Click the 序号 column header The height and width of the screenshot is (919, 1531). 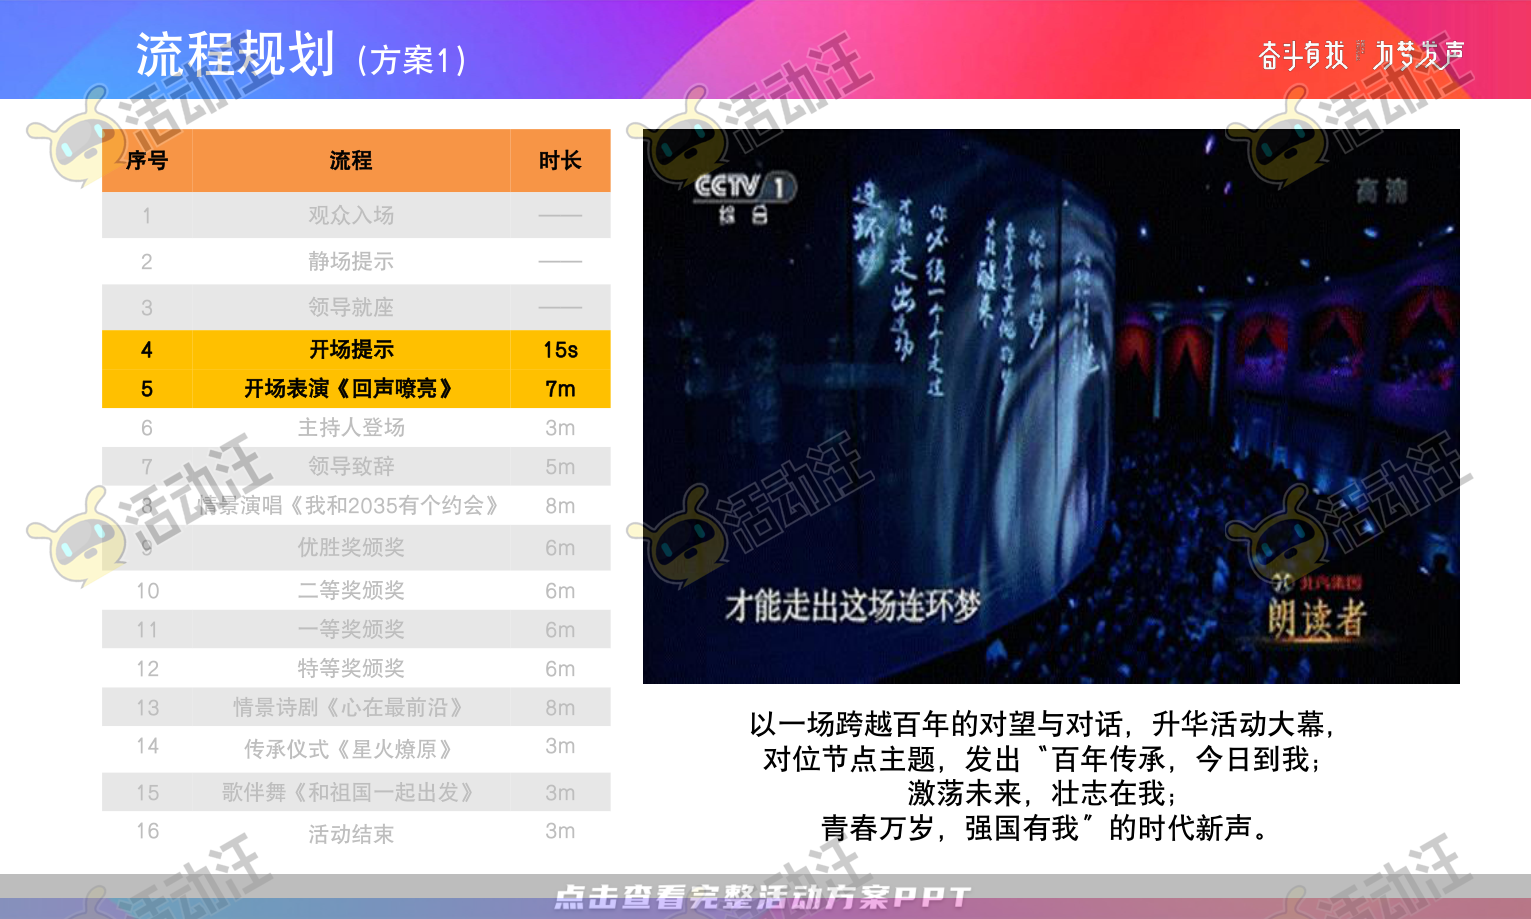coord(147,160)
